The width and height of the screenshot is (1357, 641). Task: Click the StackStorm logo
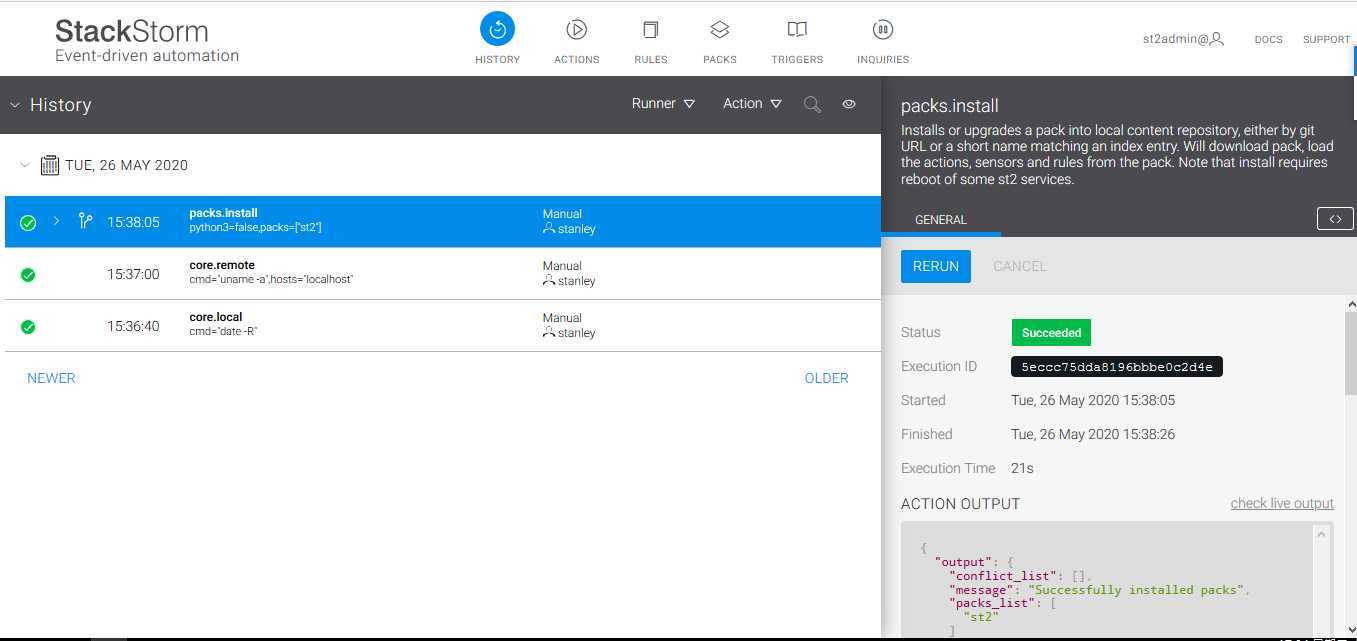tap(147, 40)
